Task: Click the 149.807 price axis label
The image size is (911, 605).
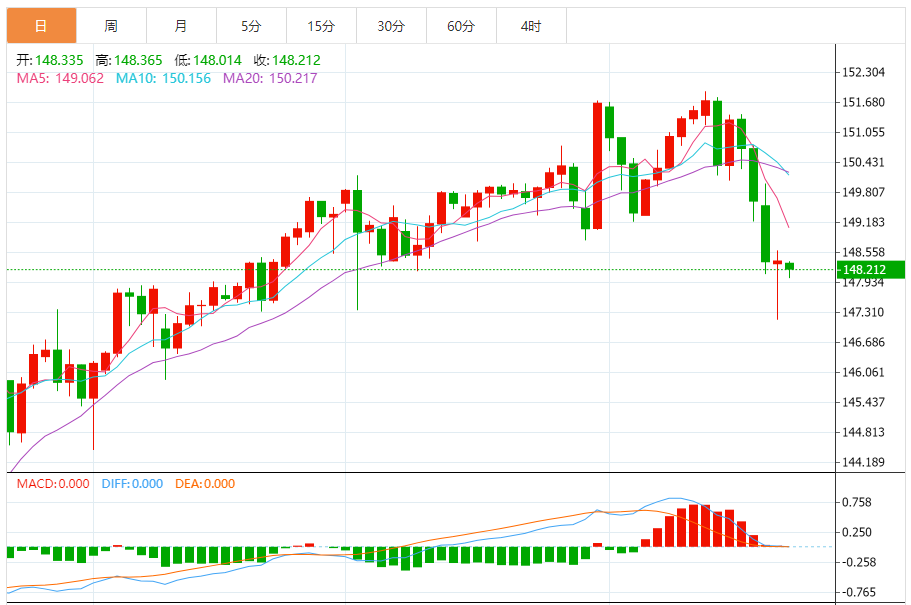Action: coord(863,192)
